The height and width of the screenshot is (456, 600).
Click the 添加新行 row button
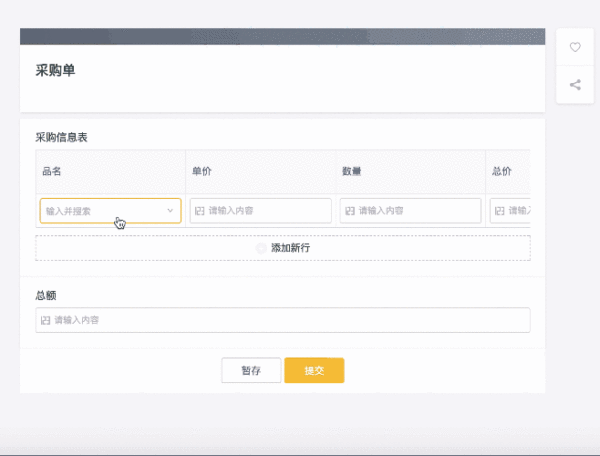[x=283, y=247]
